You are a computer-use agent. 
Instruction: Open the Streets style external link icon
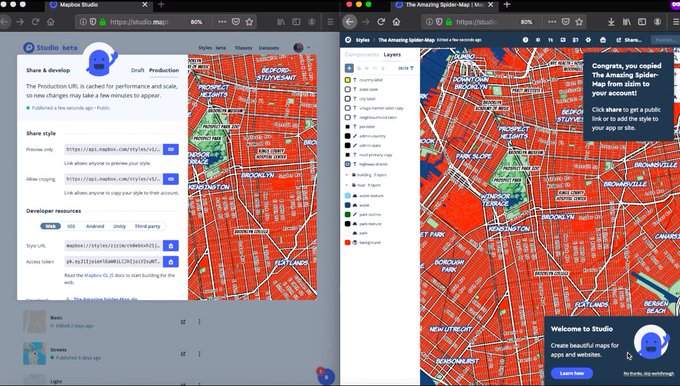coord(183,354)
